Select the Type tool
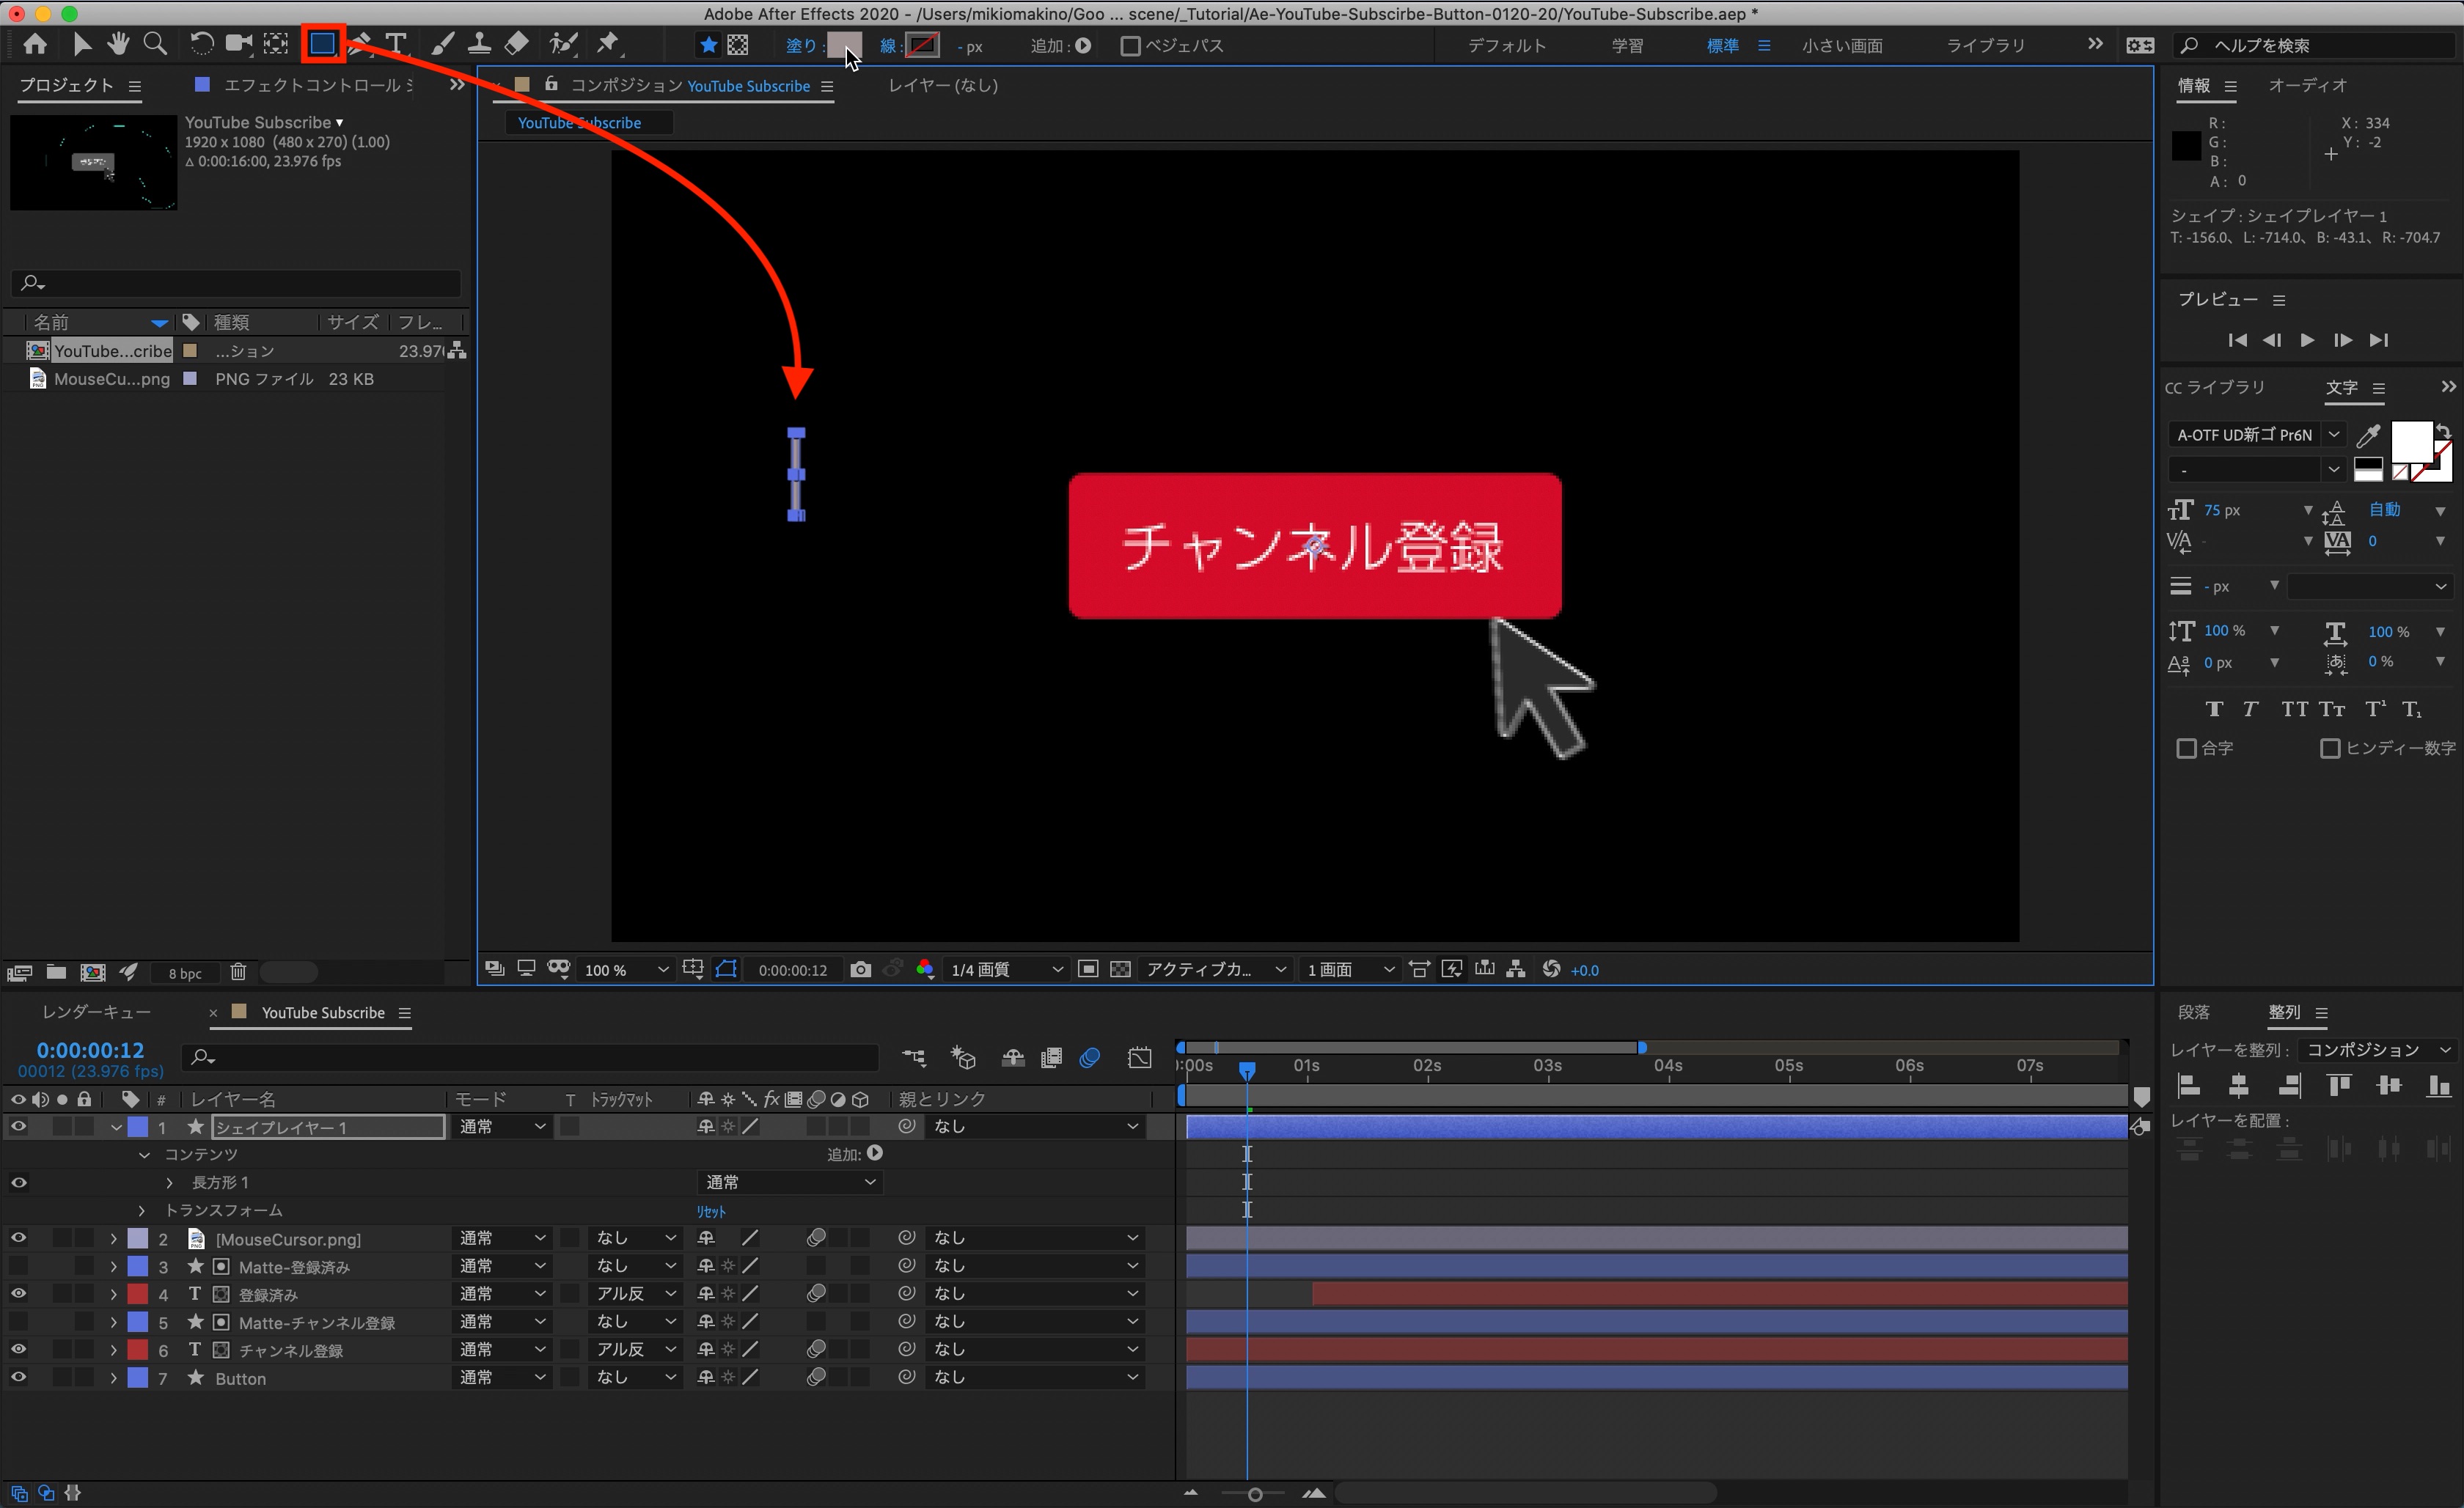2464x1508 pixels. 396,44
